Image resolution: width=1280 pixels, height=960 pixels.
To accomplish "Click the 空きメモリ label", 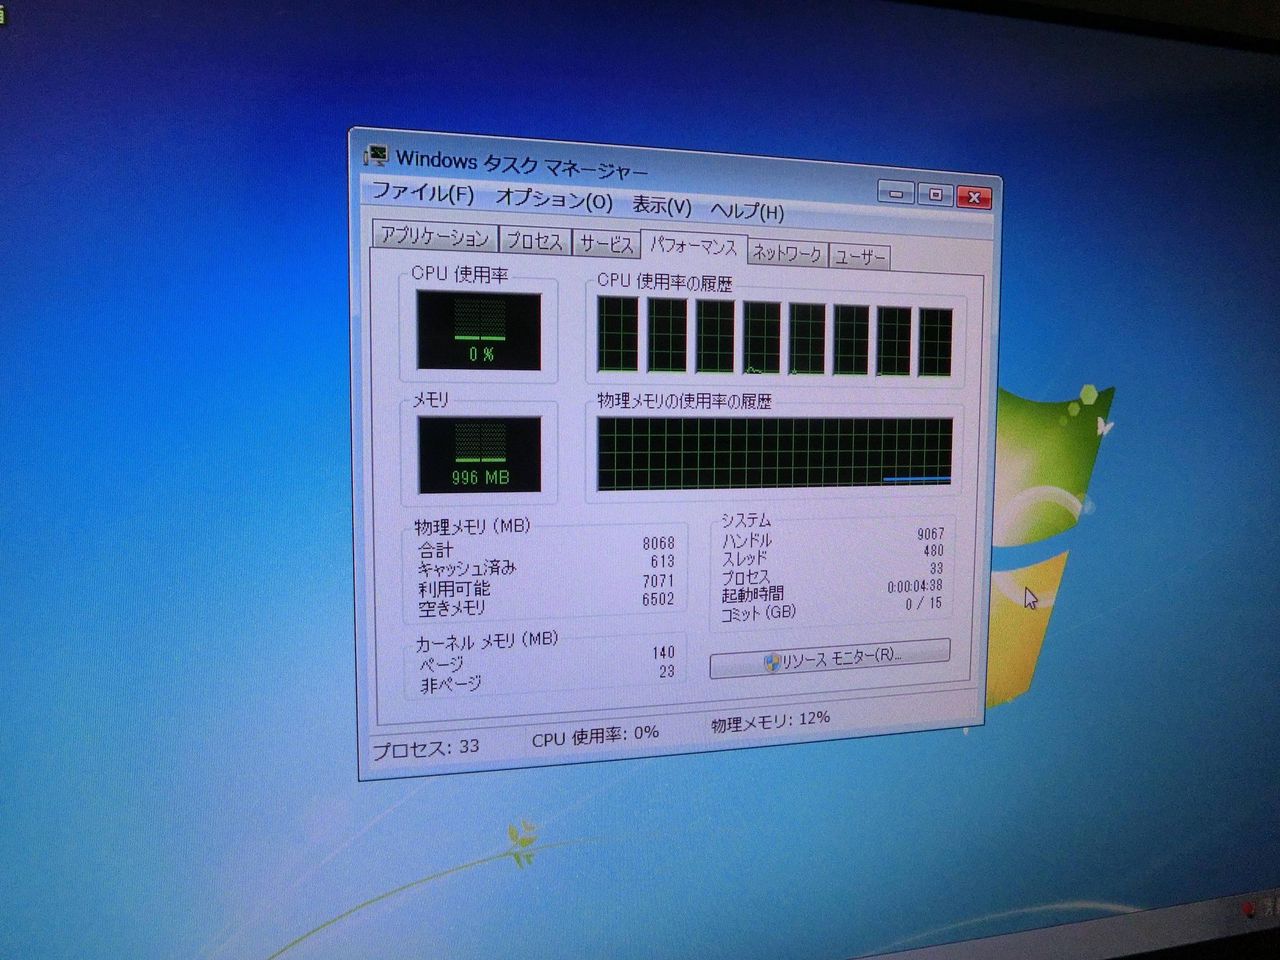I will (x=452, y=608).
